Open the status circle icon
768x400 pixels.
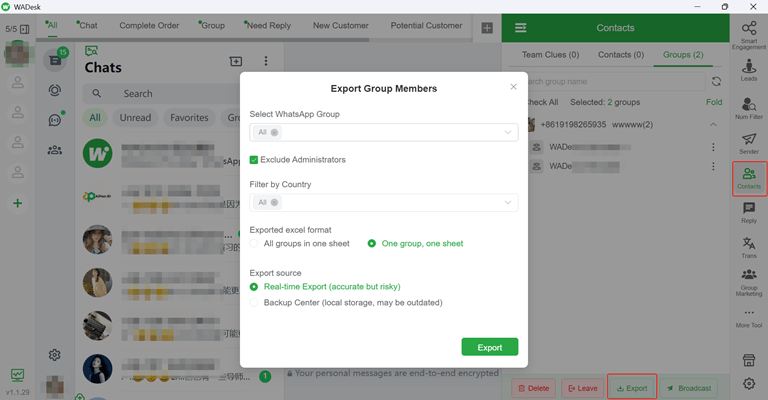[x=55, y=90]
